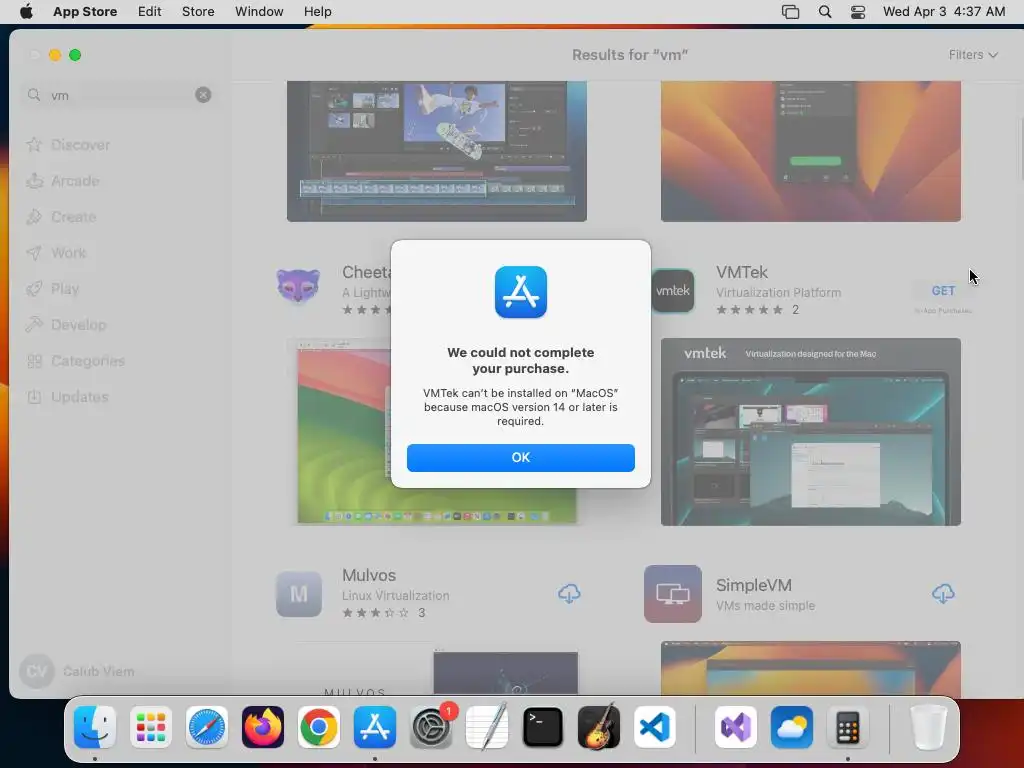Open the Create section
Viewport: 1024px width, 768px height.
(61, 217)
